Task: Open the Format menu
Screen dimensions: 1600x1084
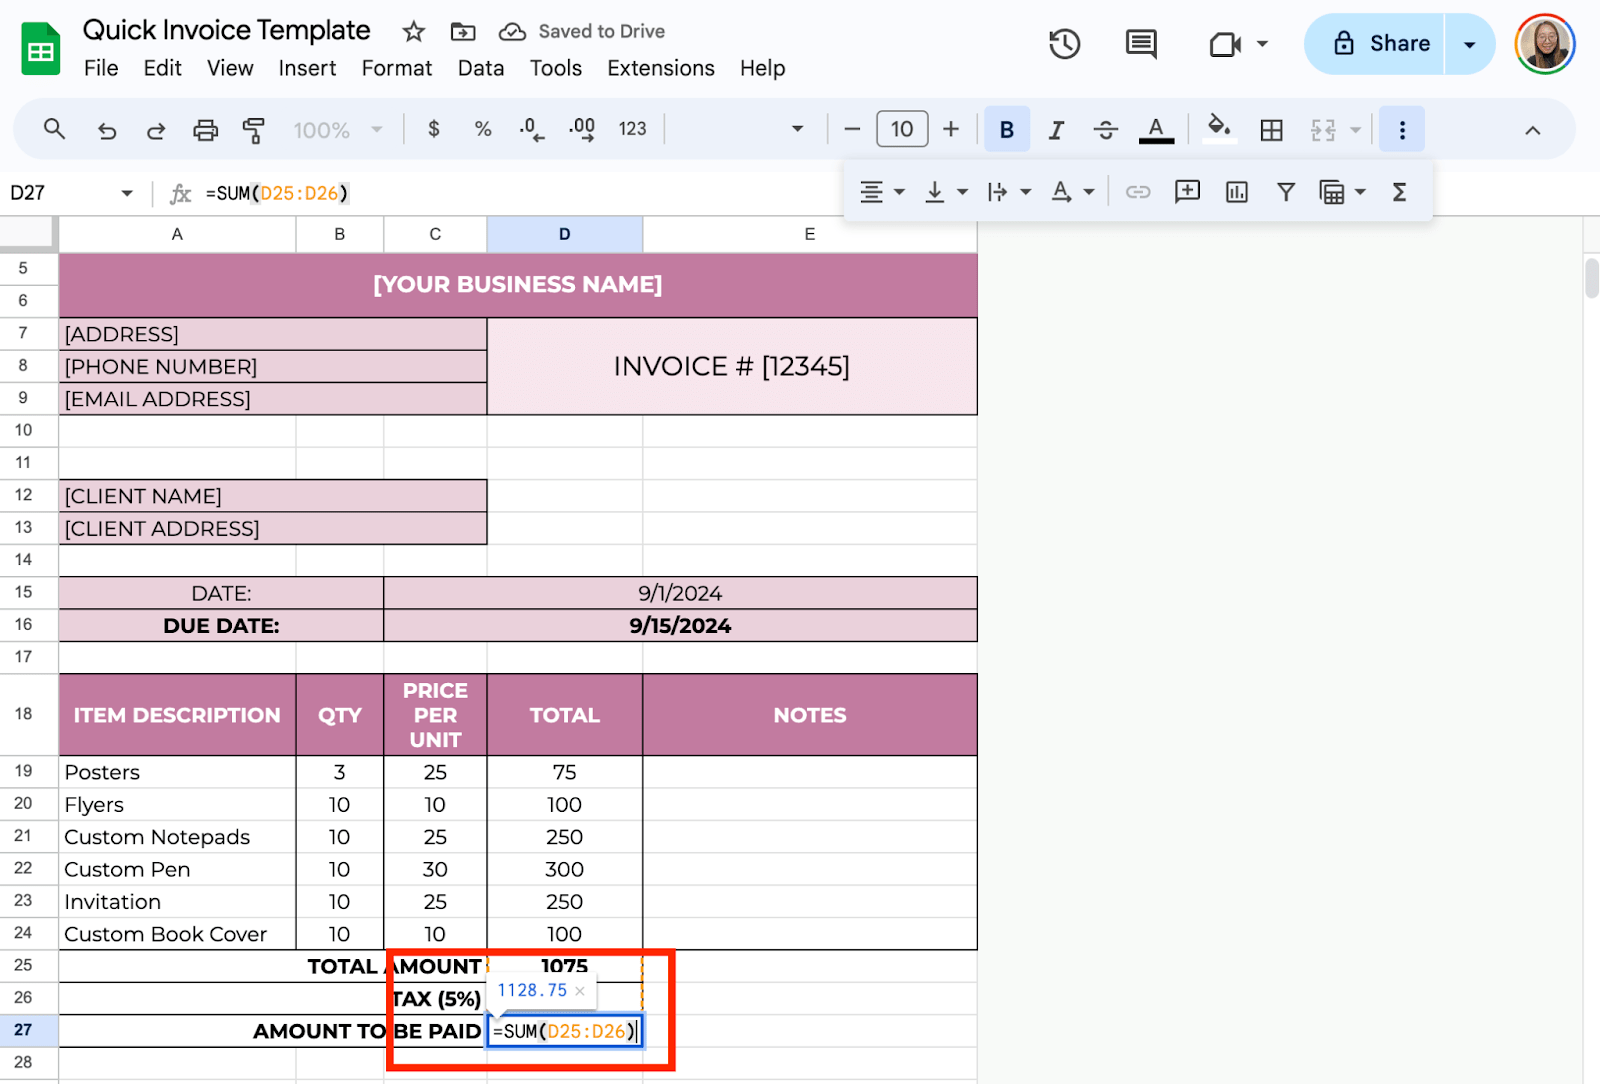Action: [396, 68]
